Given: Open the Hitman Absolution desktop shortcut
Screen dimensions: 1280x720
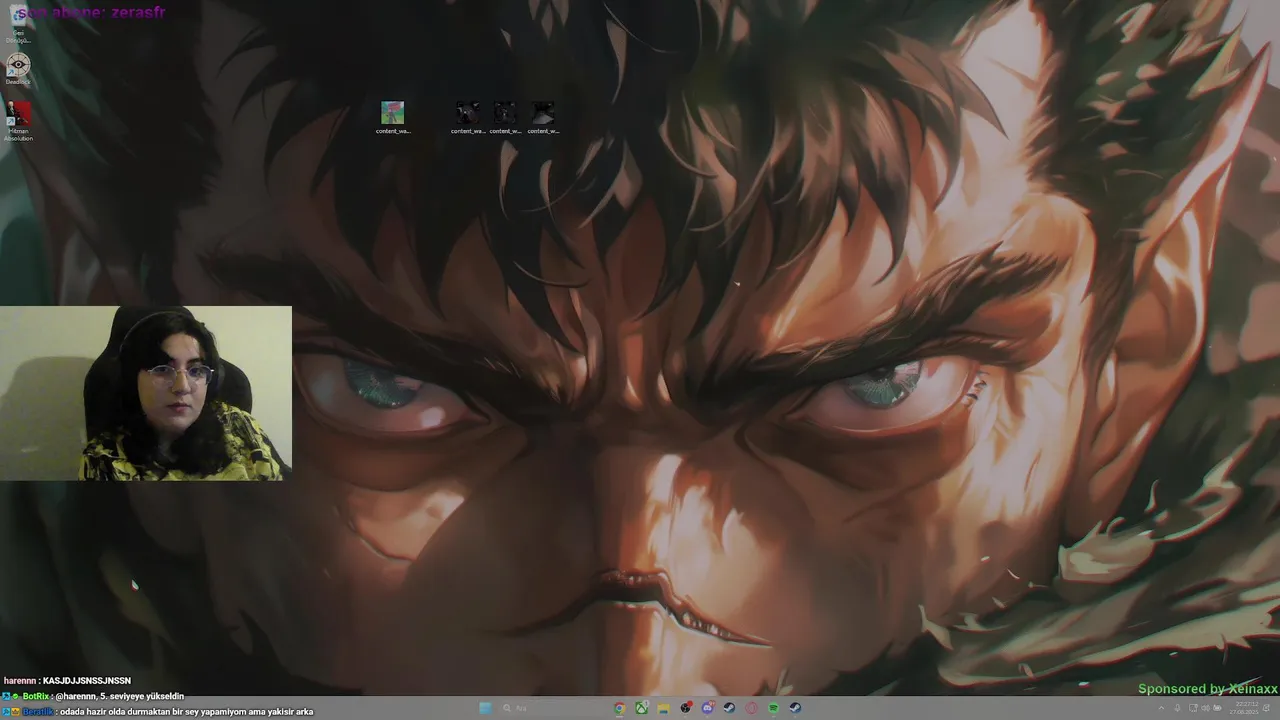Looking at the screenshot, I should point(18,120).
